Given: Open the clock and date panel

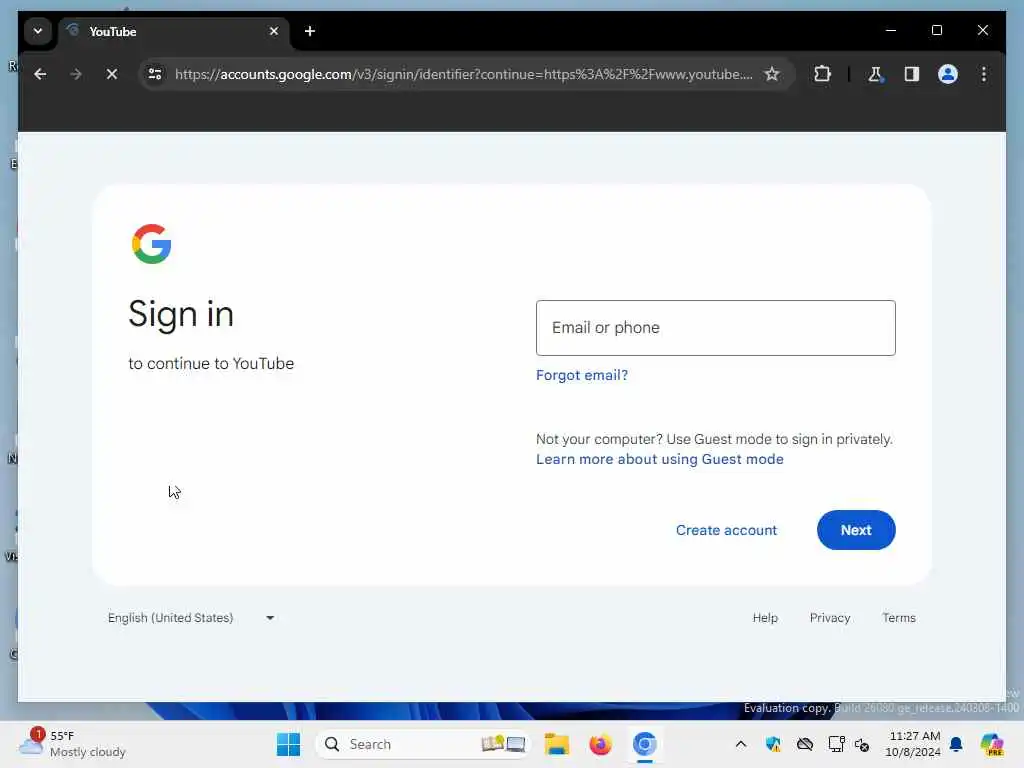Looking at the screenshot, I should click(913, 744).
